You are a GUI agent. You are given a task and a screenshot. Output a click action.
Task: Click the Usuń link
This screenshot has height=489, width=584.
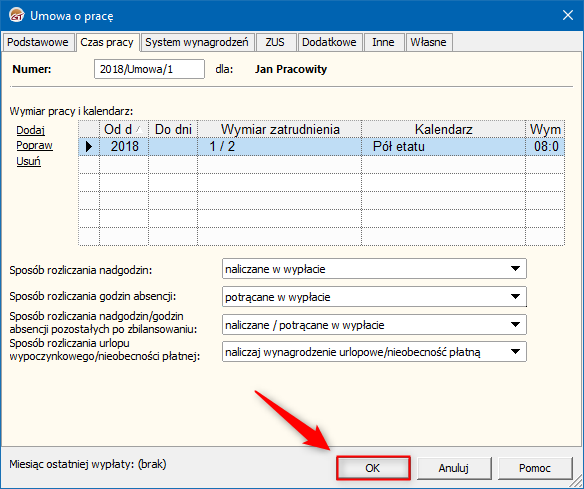tap(28, 161)
